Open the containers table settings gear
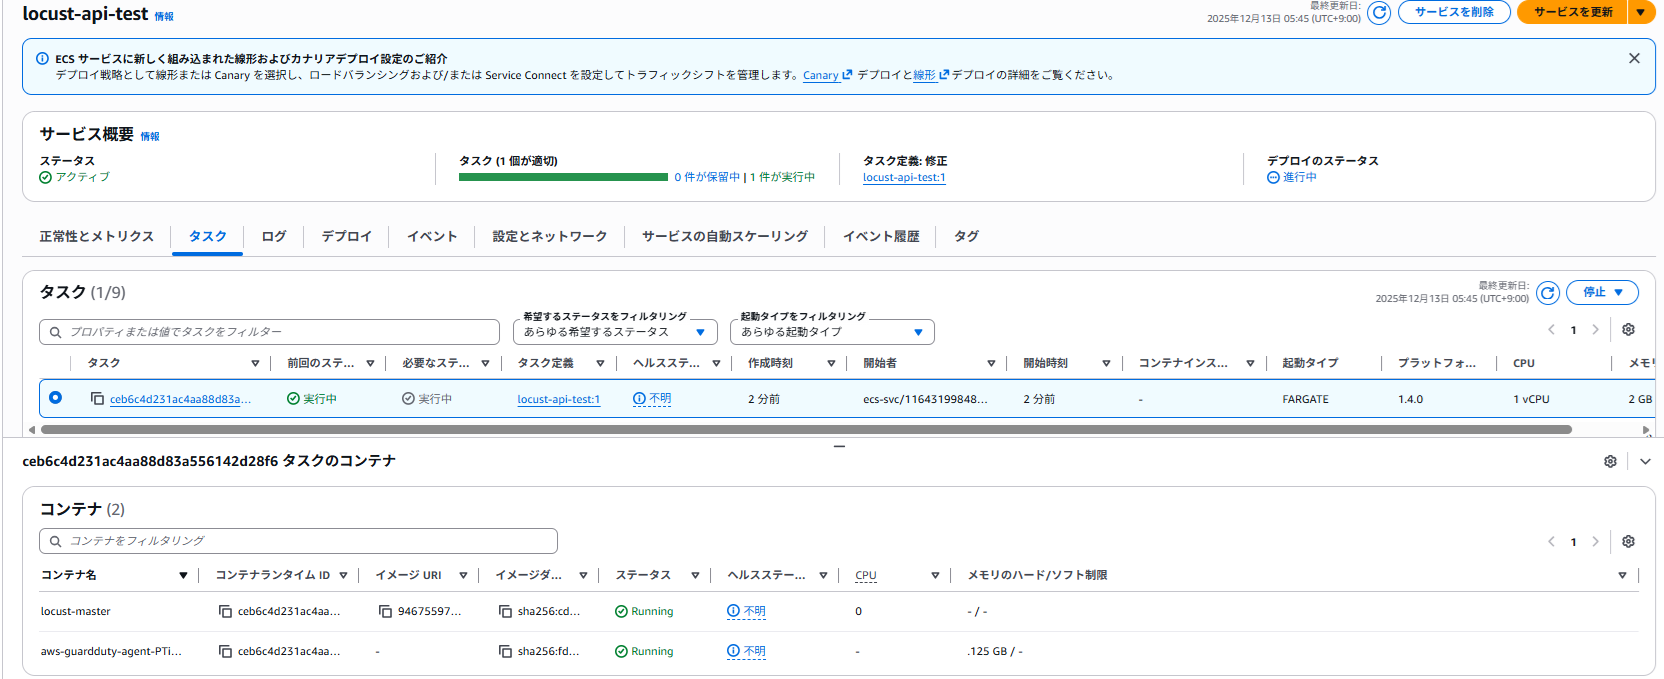1664x679 pixels. 1628,542
